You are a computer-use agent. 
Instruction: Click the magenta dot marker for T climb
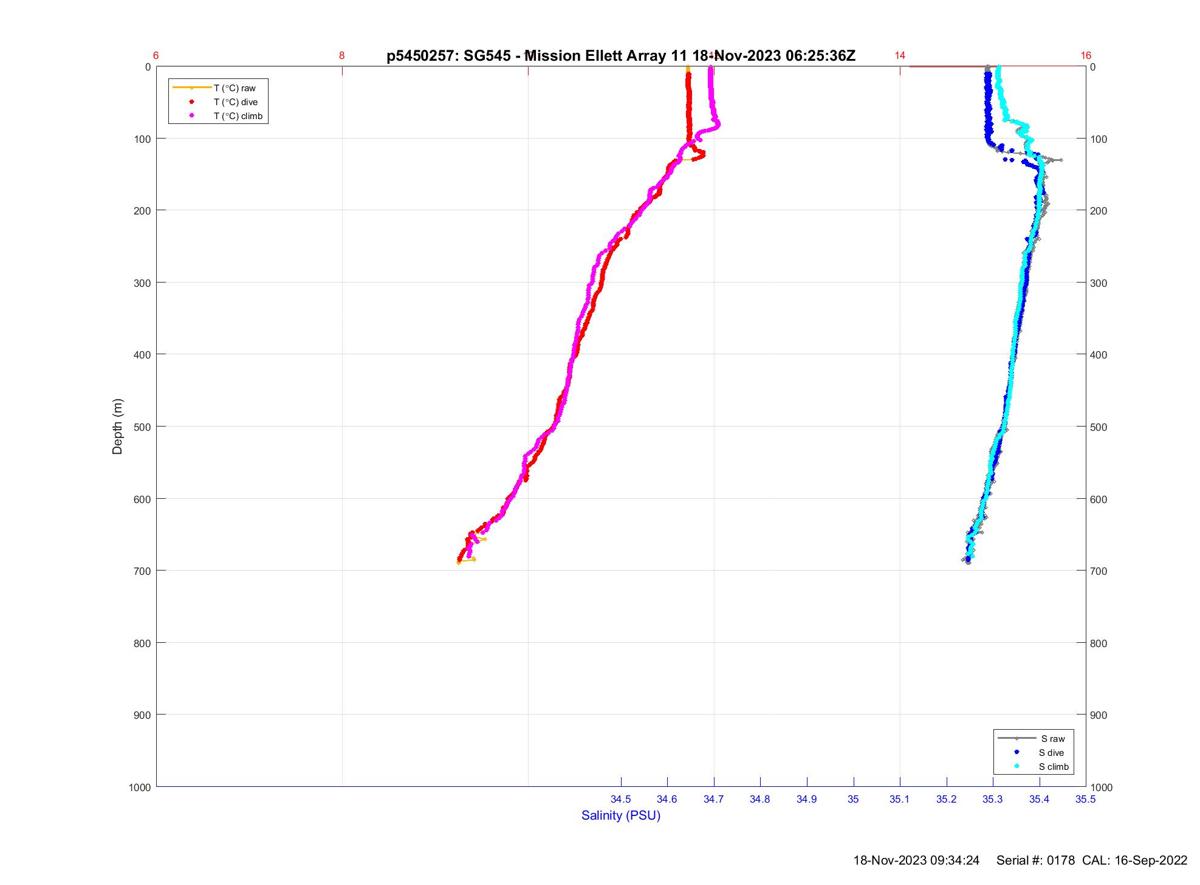[191, 116]
